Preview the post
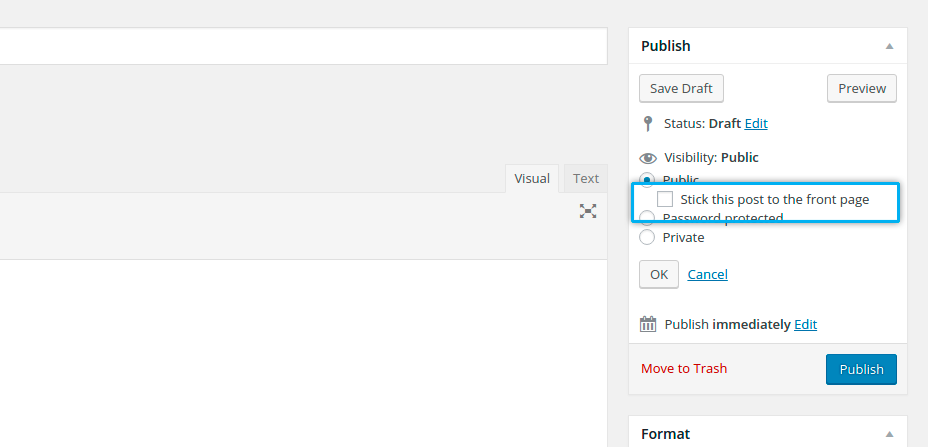Image resolution: width=928 pixels, height=447 pixels. 862,88
